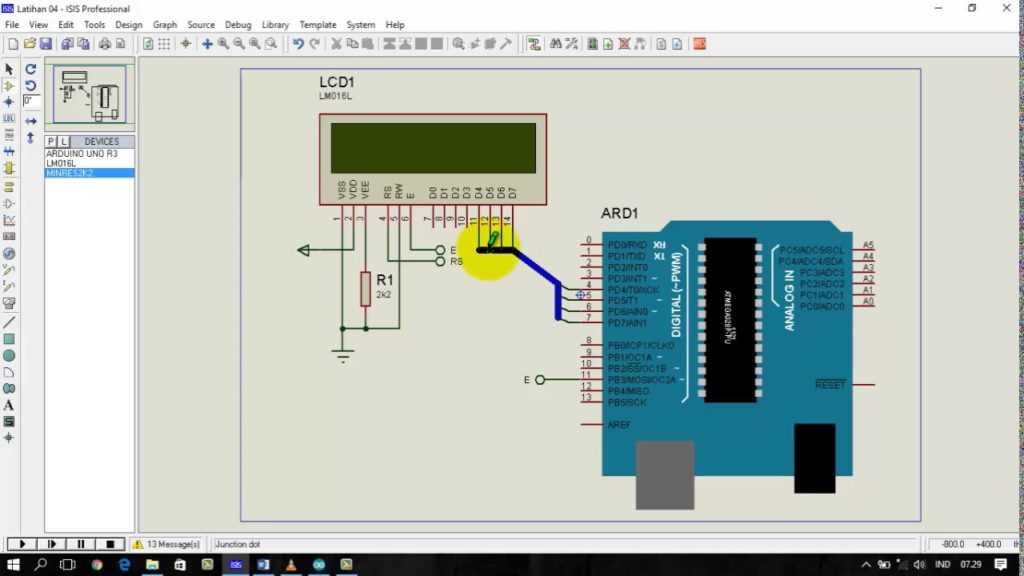Open the Virtual Instruments mode tool
The height and width of the screenshot is (576, 1024).
[x=9, y=303]
